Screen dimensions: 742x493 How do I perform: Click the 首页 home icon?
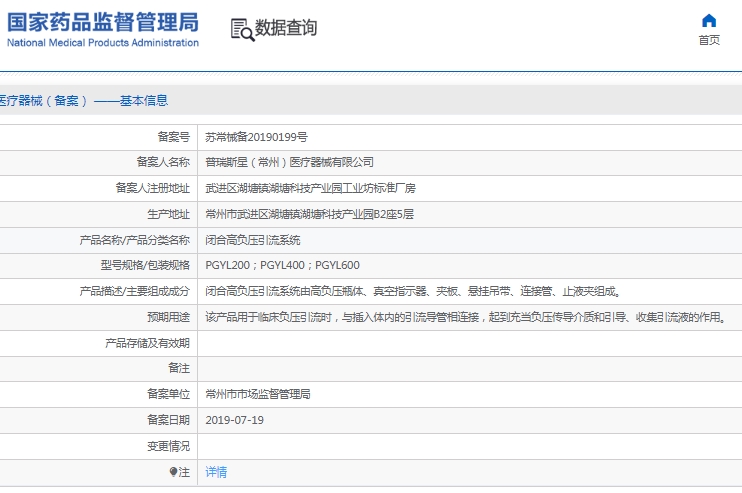(x=708, y=21)
